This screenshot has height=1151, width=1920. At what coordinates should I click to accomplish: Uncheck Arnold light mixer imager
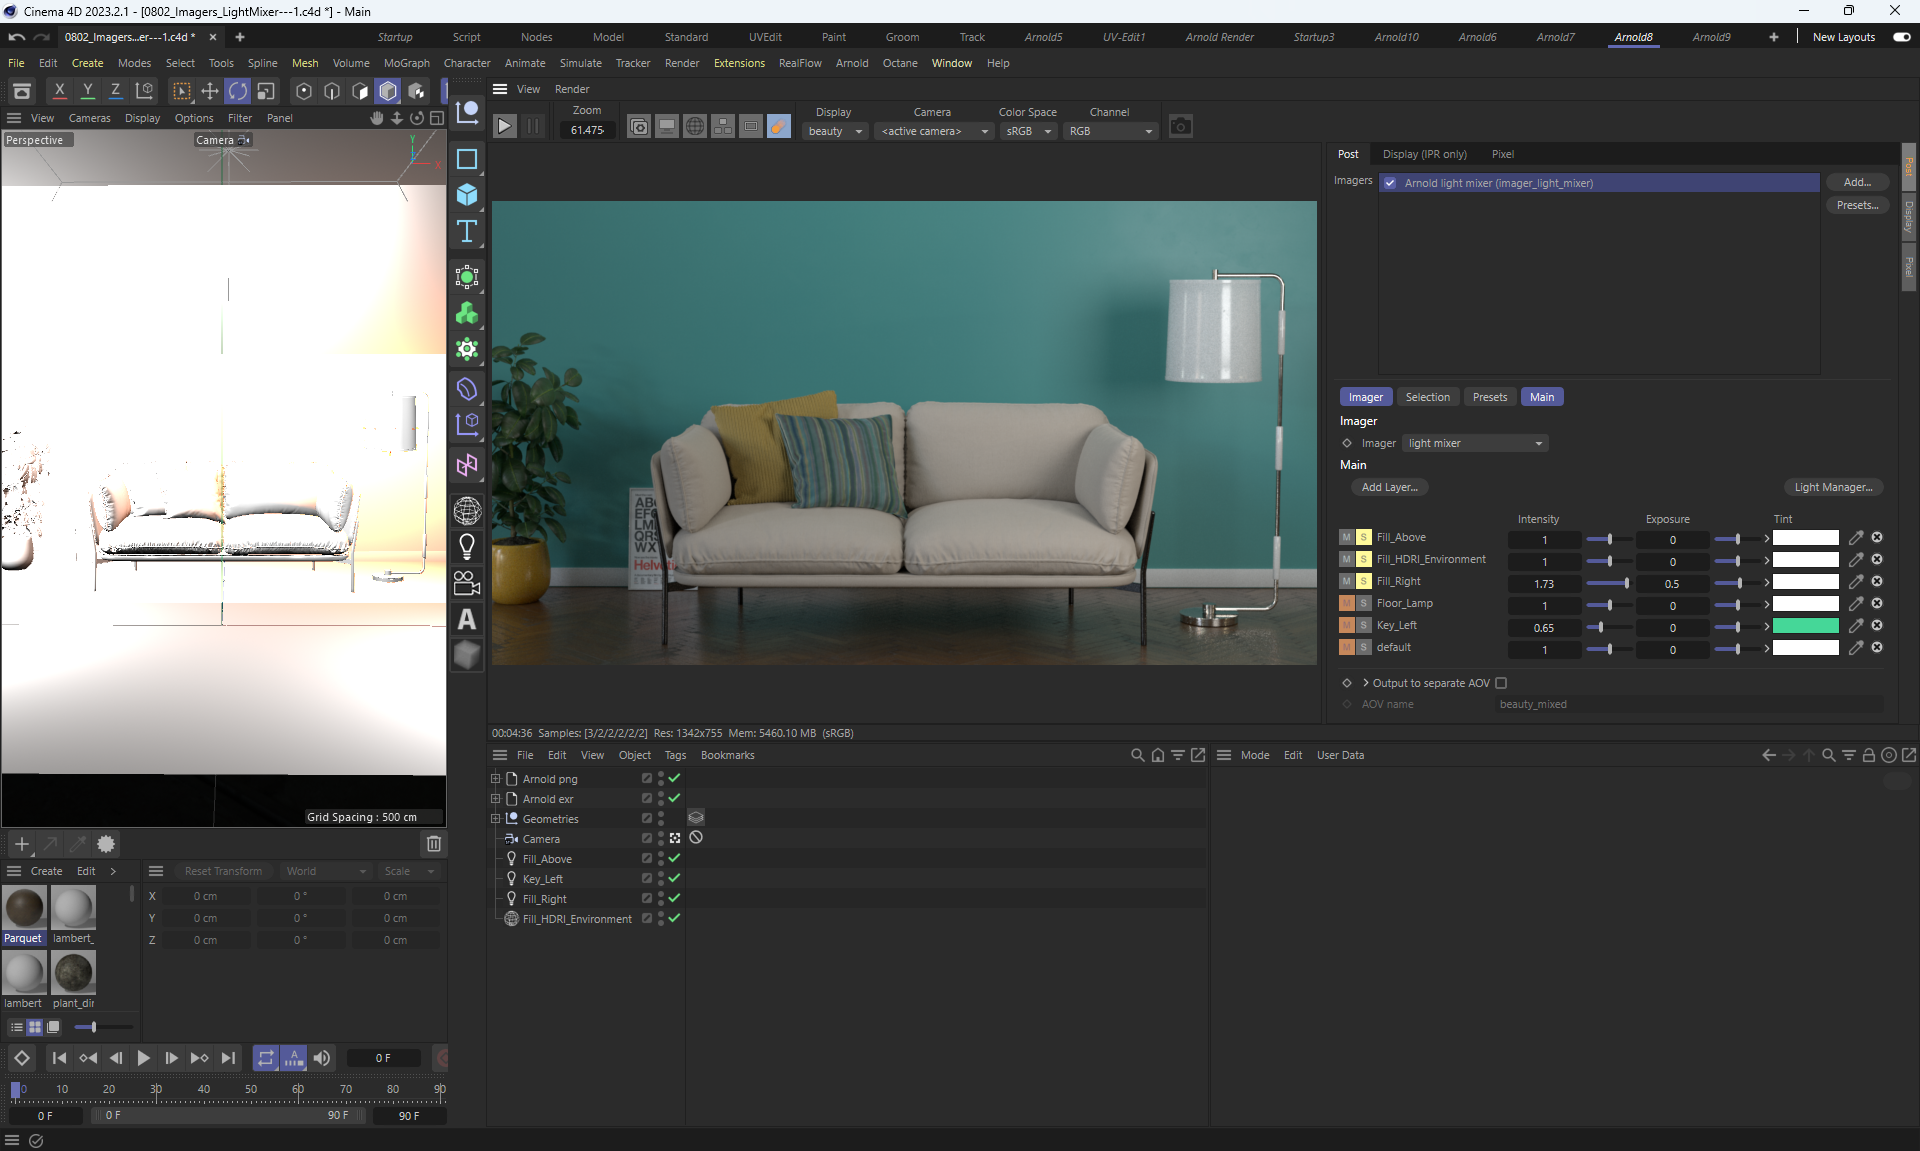coord(1390,183)
